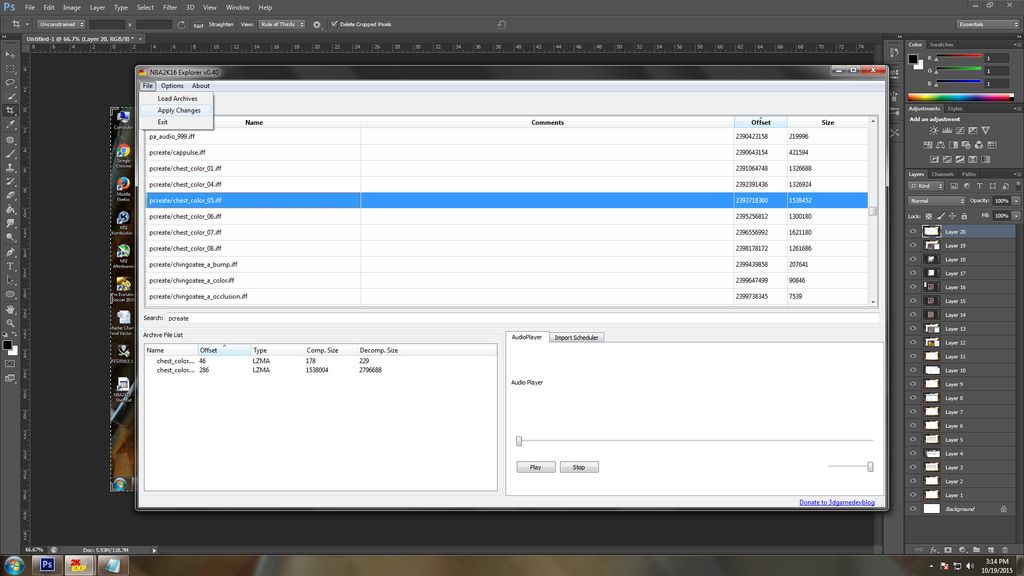Add a Levels adjustment
This screenshot has width=1024, height=576.
point(947,131)
